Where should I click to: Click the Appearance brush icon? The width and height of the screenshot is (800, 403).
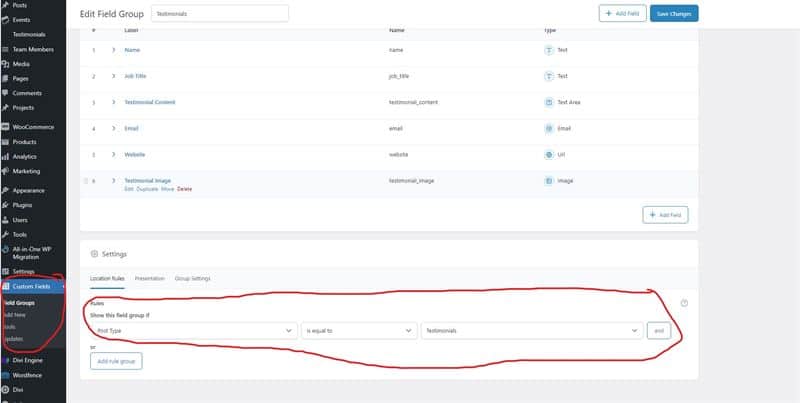[x=6, y=190]
